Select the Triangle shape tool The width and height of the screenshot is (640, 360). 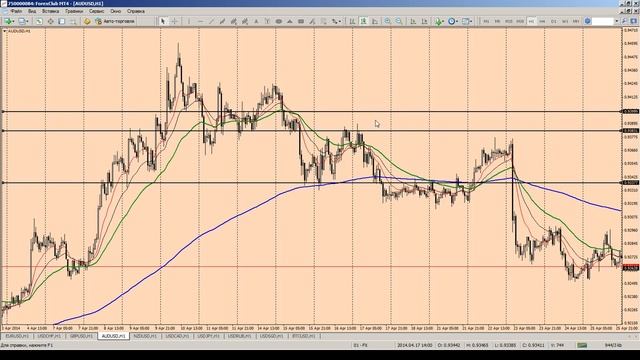pos(290,21)
